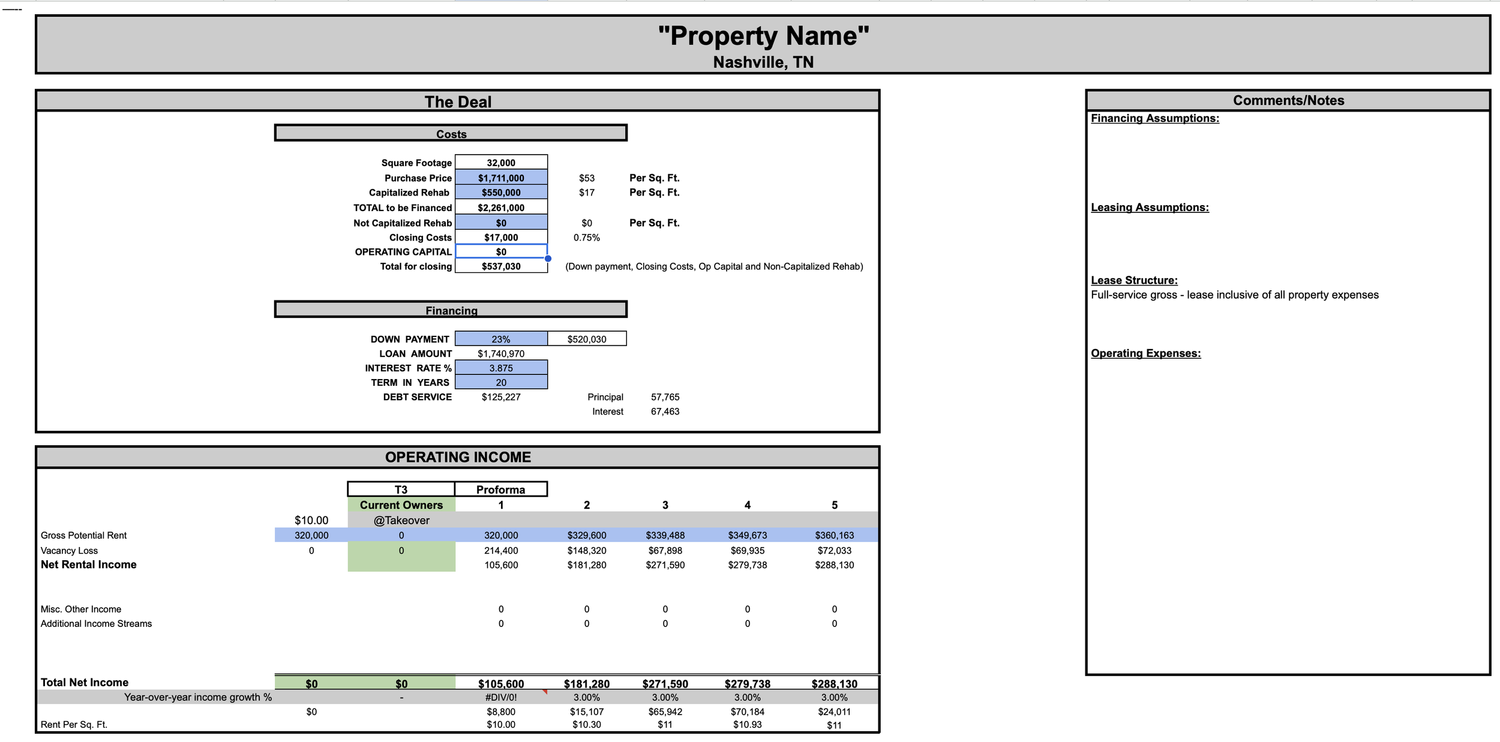Select the $65,942 value cell
The width and height of the screenshot is (1500, 742).
(x=665, y=712)
